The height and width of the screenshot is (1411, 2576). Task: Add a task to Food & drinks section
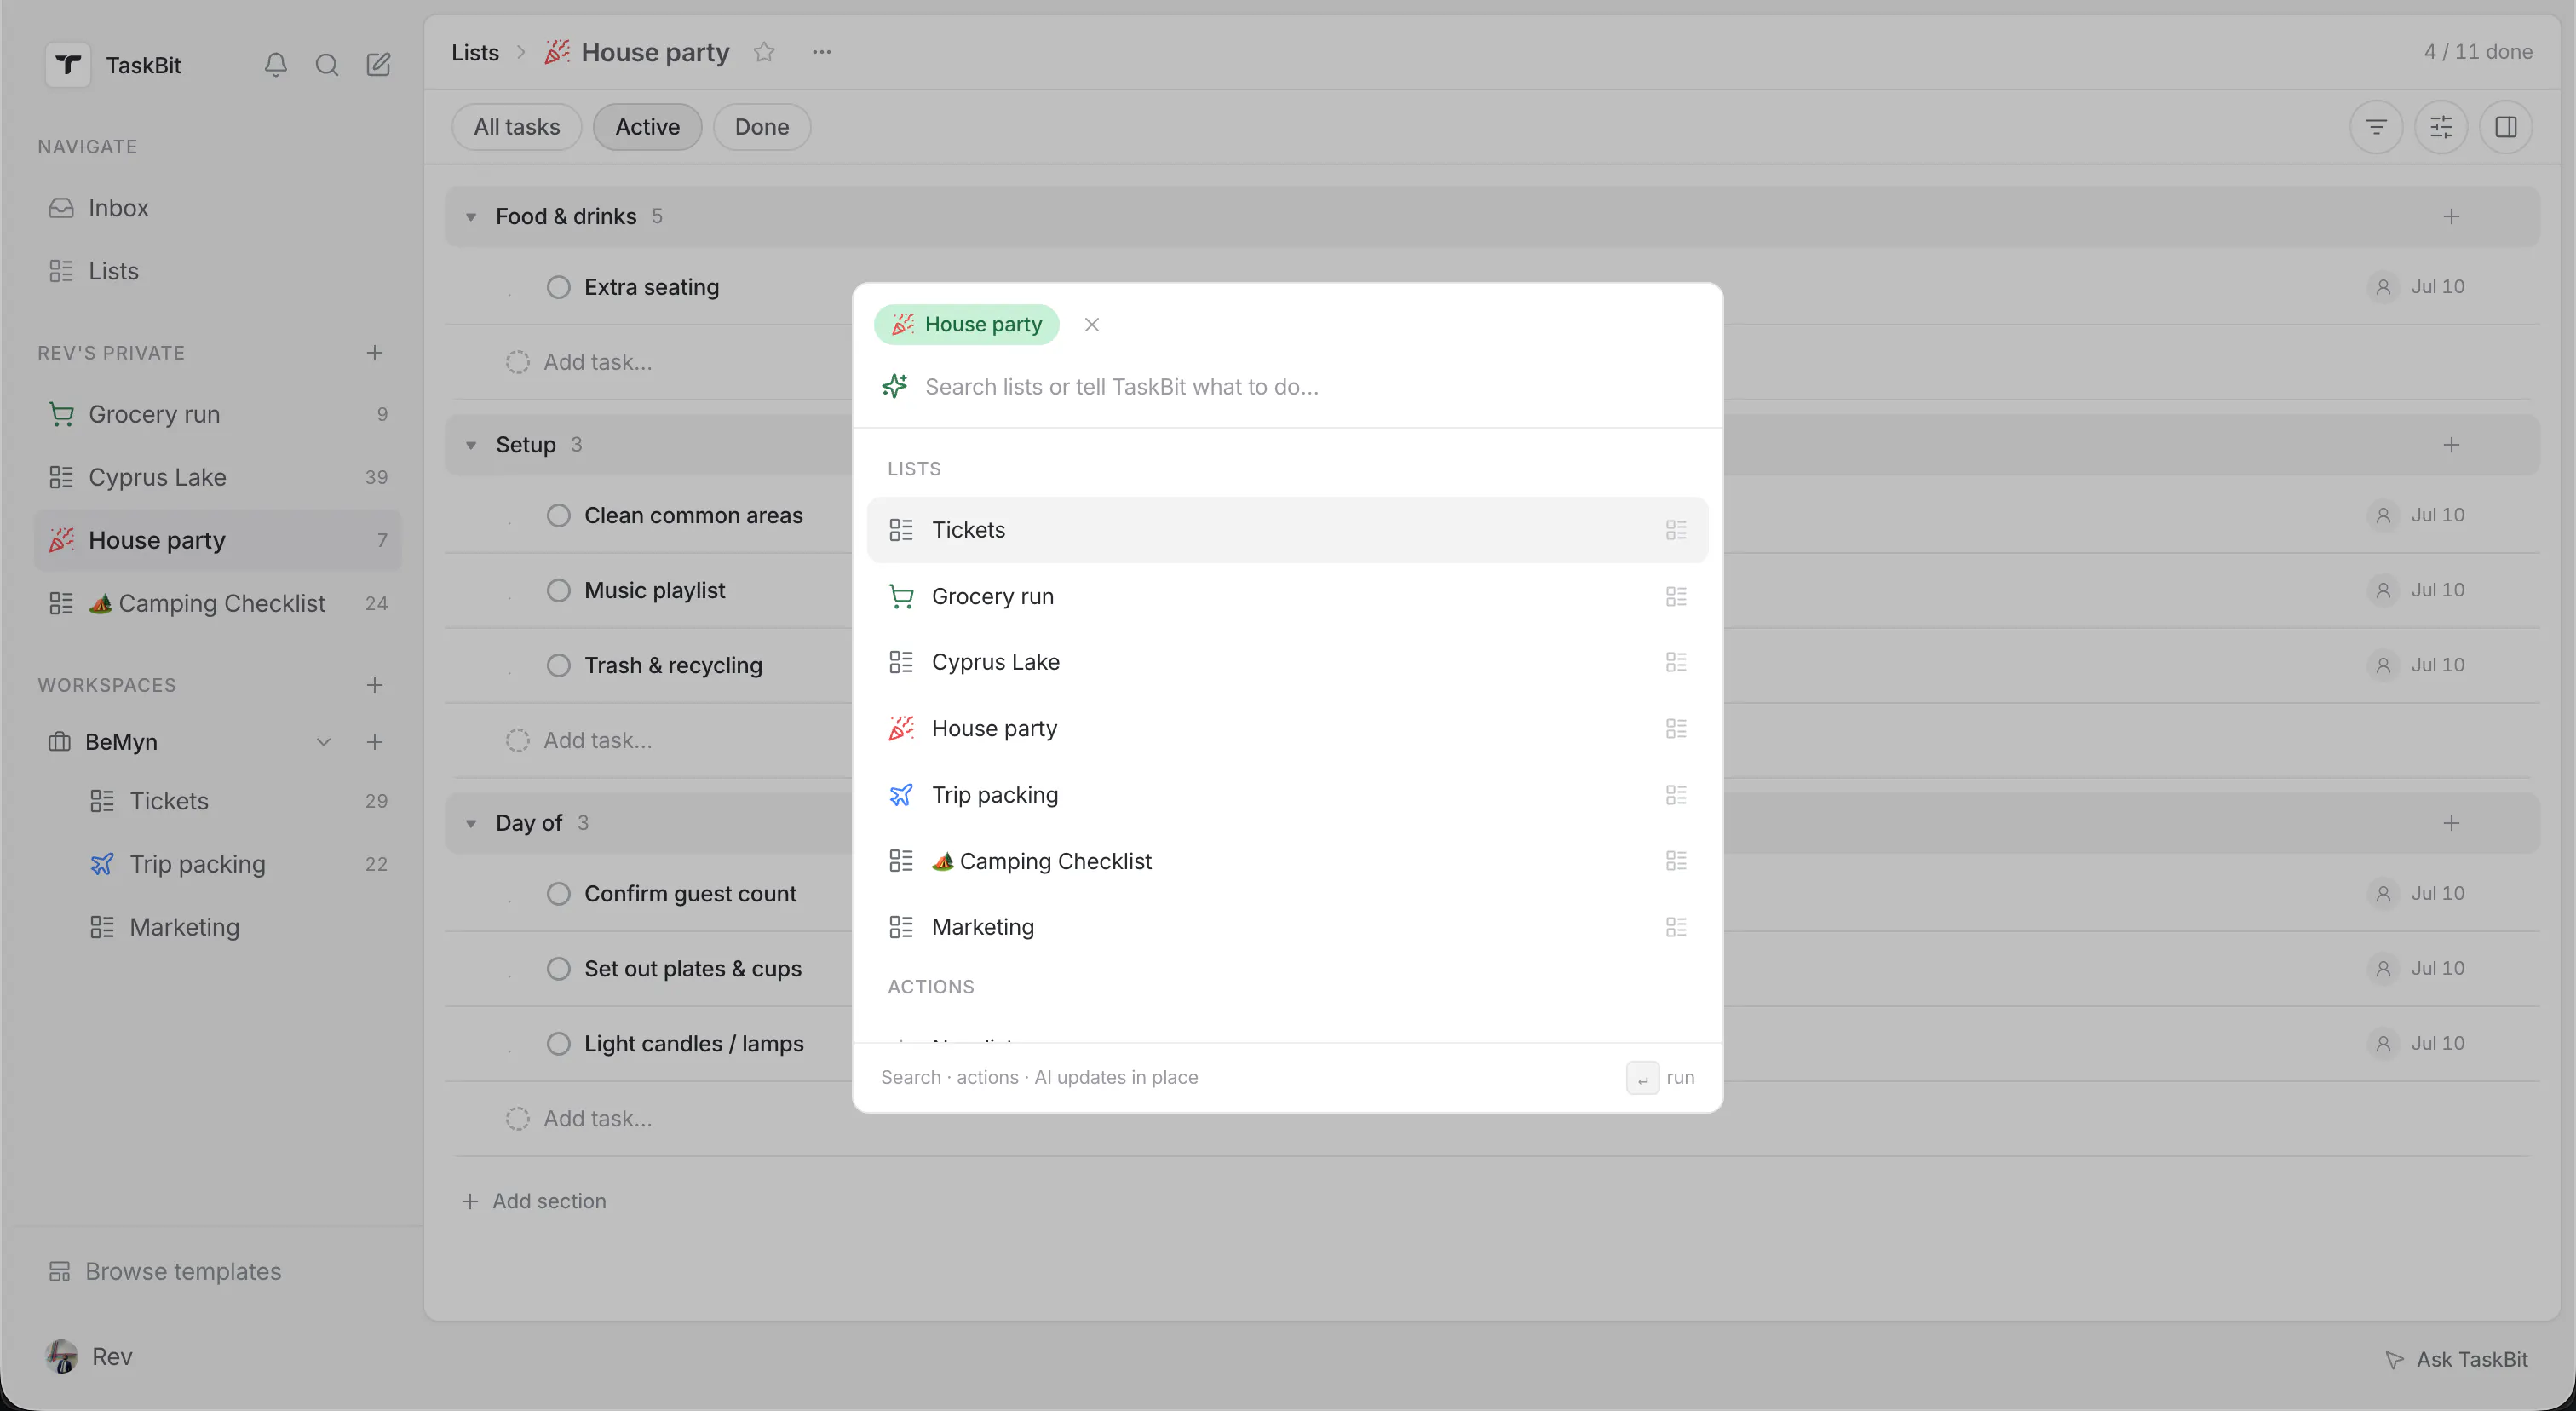pyautogui.click(x=2451, y=216)
